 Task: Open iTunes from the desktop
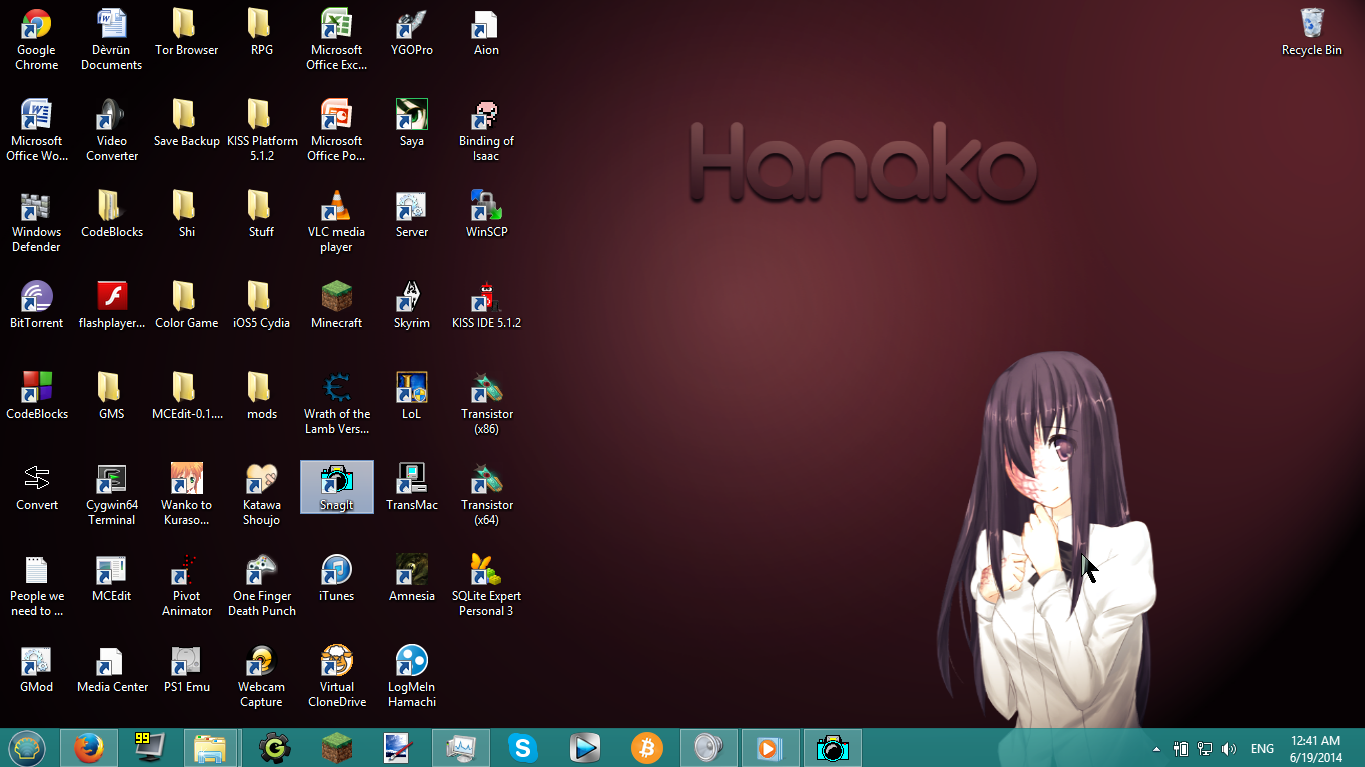[x=337, y=579]
